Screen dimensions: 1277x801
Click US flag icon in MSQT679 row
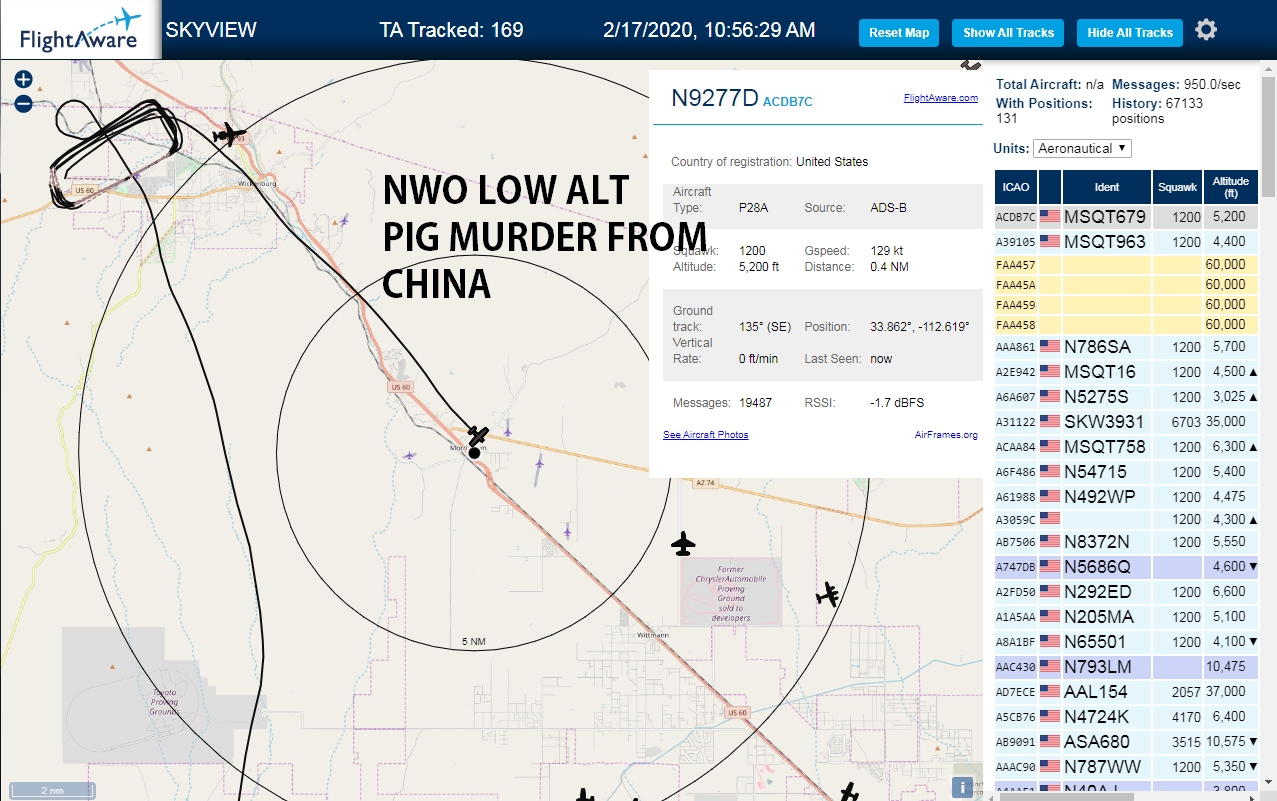tap(1050, 216)
